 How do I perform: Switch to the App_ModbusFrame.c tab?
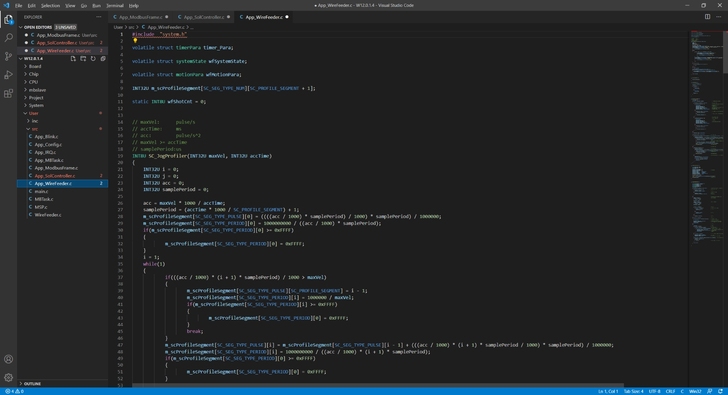[141, 17]
